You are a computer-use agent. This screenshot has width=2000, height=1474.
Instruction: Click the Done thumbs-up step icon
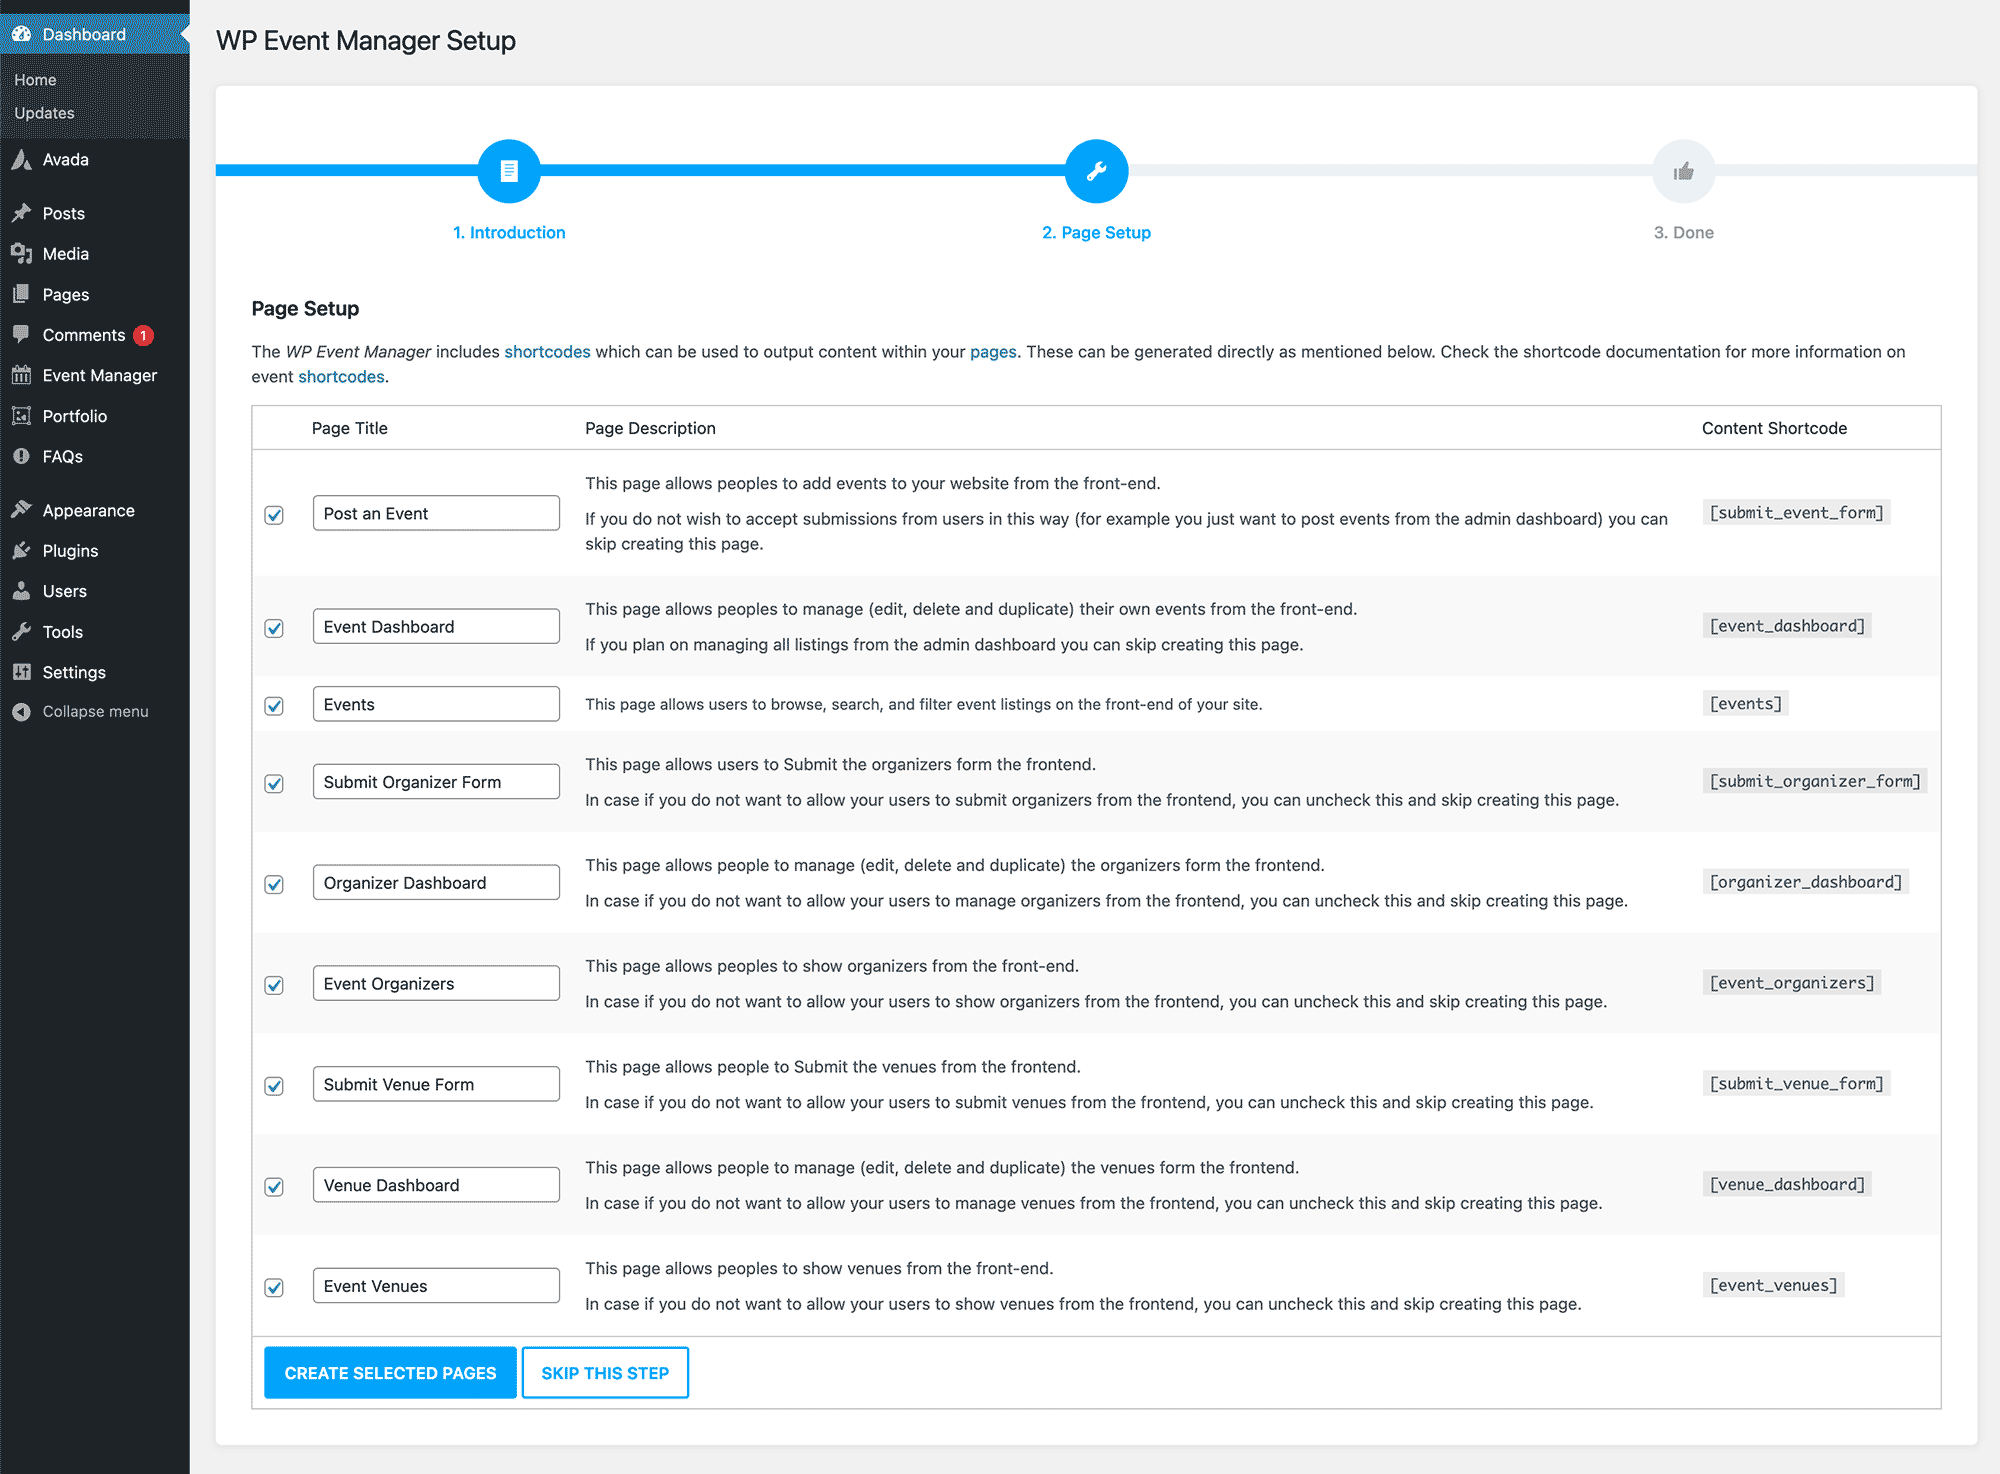click(x=1684, y=171)
